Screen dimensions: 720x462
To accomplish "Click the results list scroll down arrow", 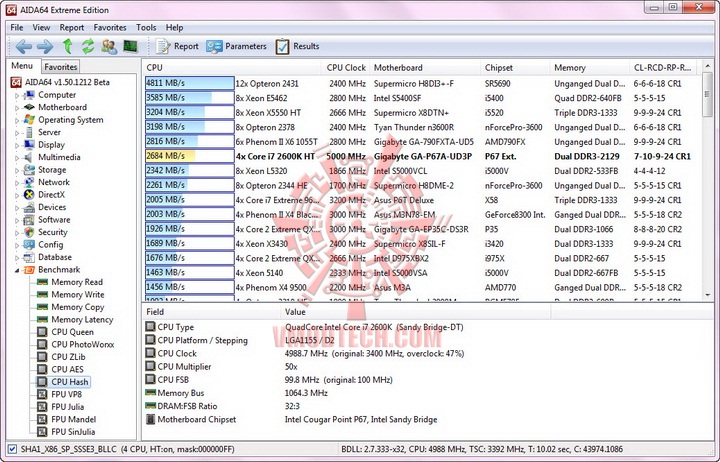I will (x=707, y=295).
